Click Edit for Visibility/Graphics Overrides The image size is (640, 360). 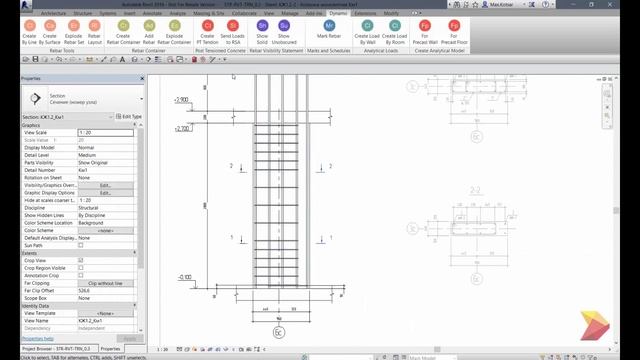point(105,185)
